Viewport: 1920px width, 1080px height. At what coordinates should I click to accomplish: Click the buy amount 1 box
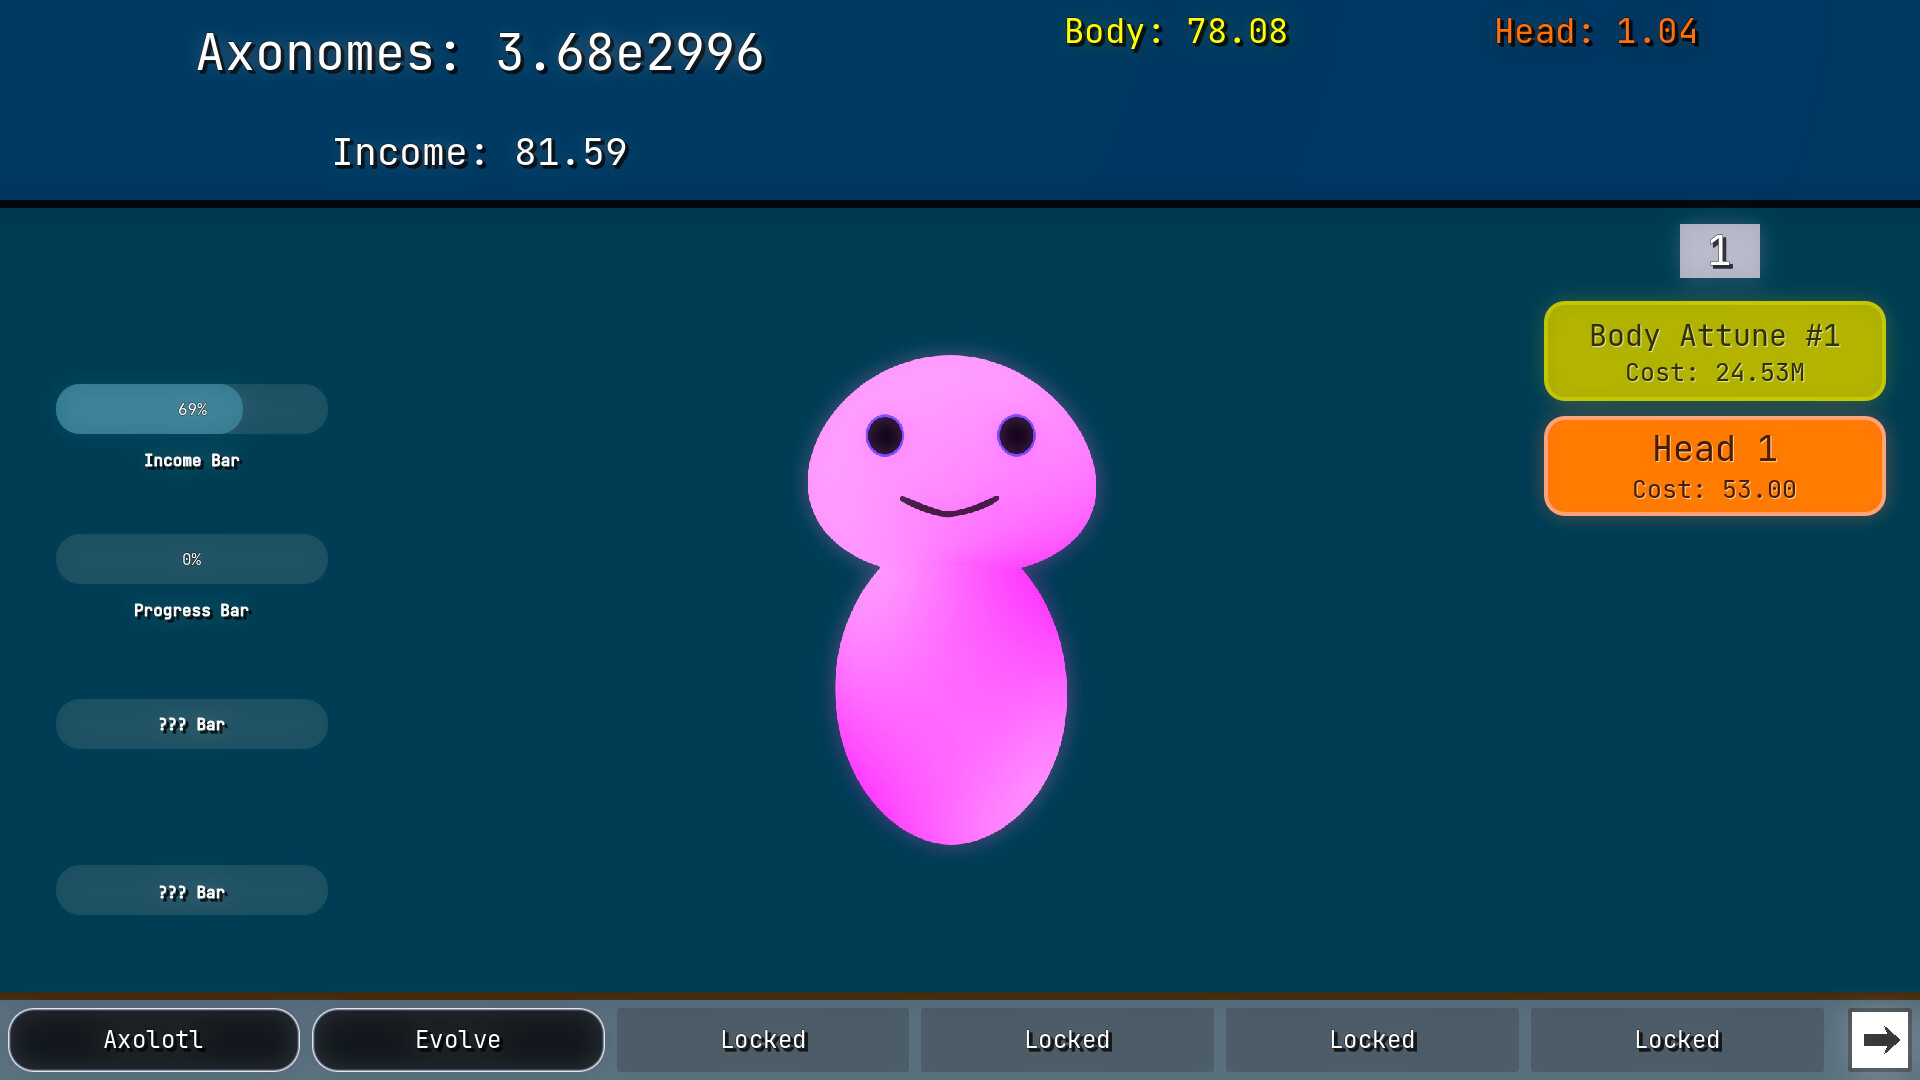point(1720,251)
